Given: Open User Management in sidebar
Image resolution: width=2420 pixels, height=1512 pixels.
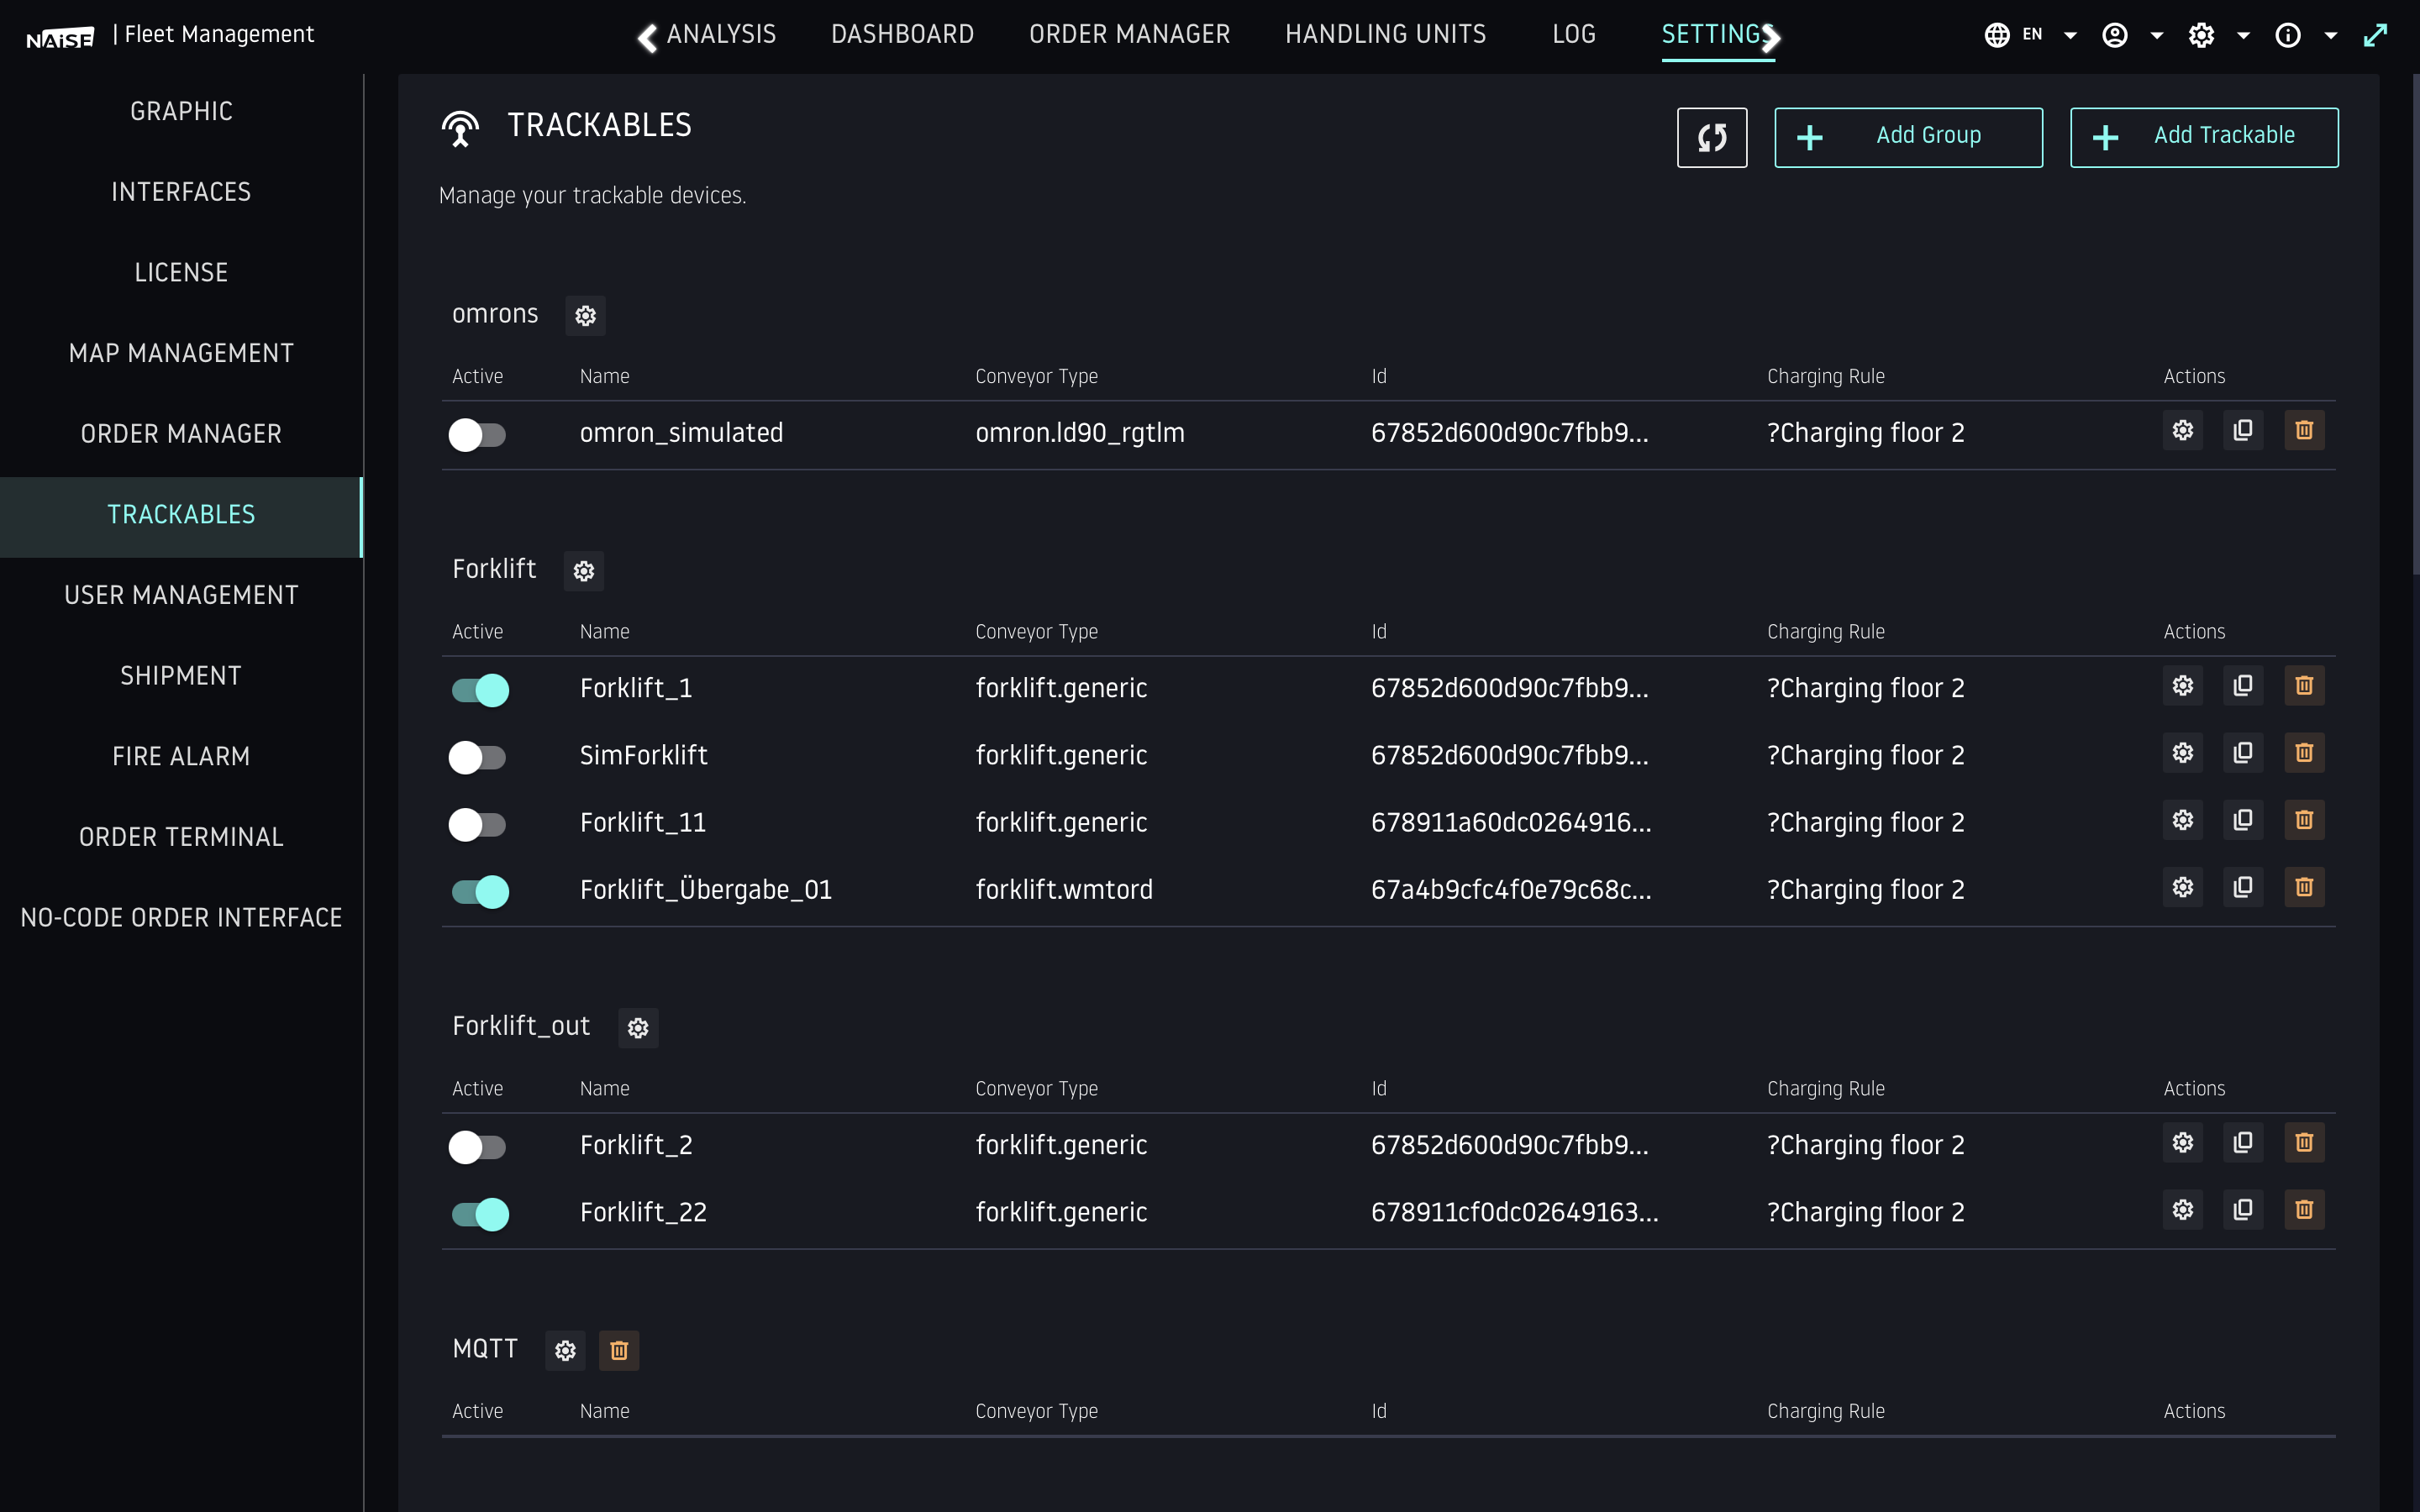Looking at the screenshot, I should 181,595.
